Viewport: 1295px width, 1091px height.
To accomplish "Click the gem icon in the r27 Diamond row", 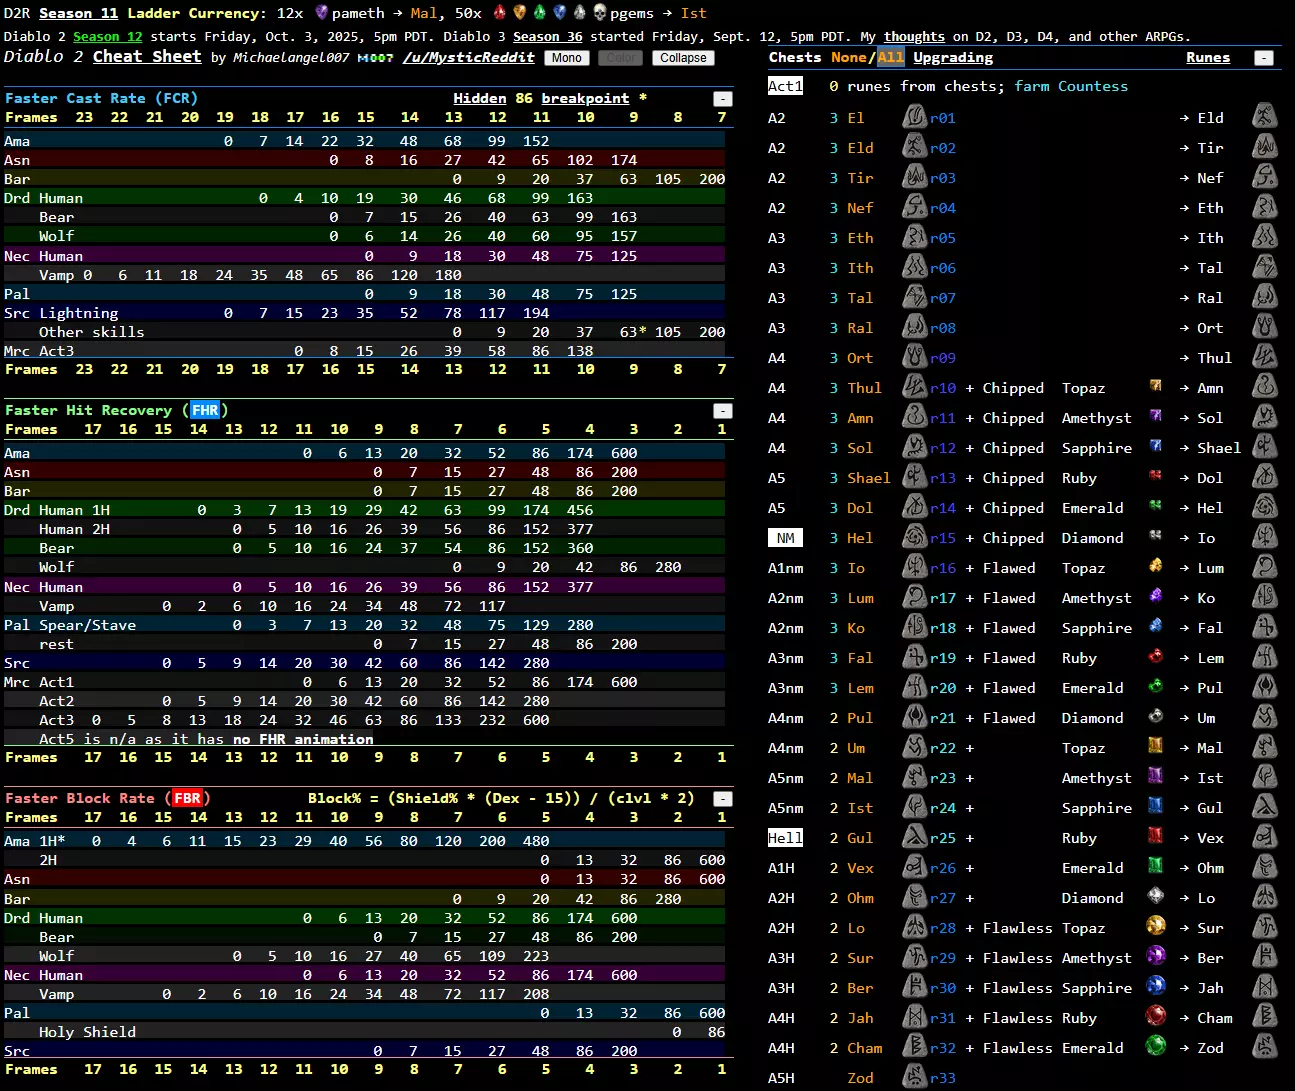I will pyautogui.click(x=1156, y=896).
